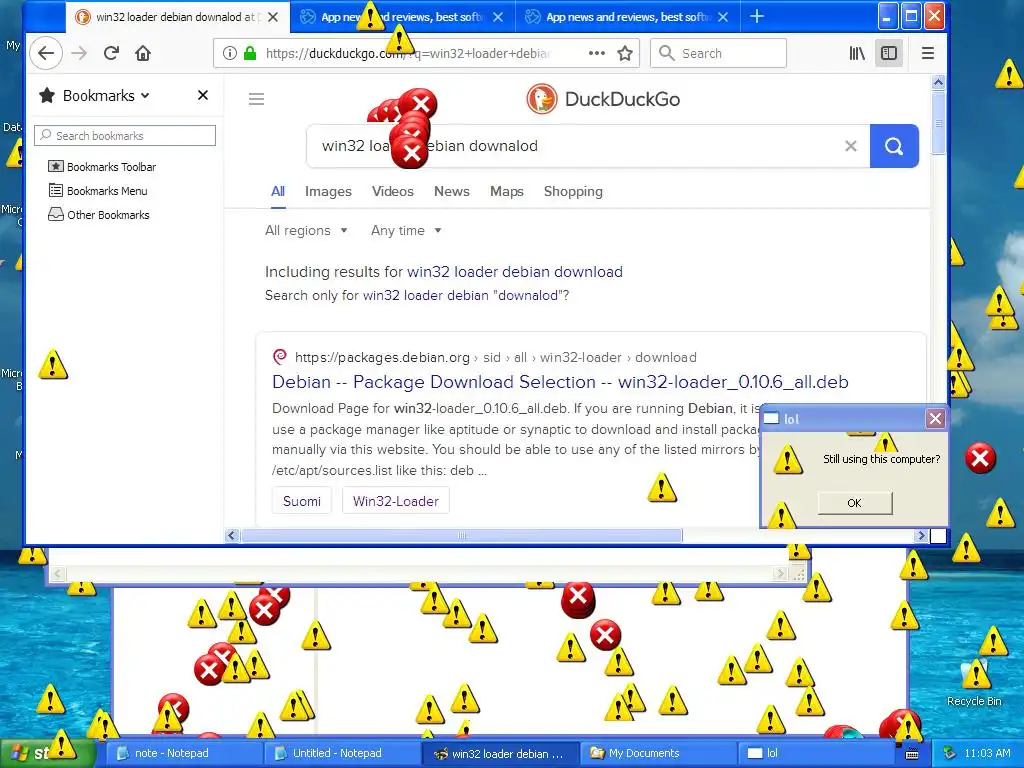Open the Suomi sitelink

(302, 501)
